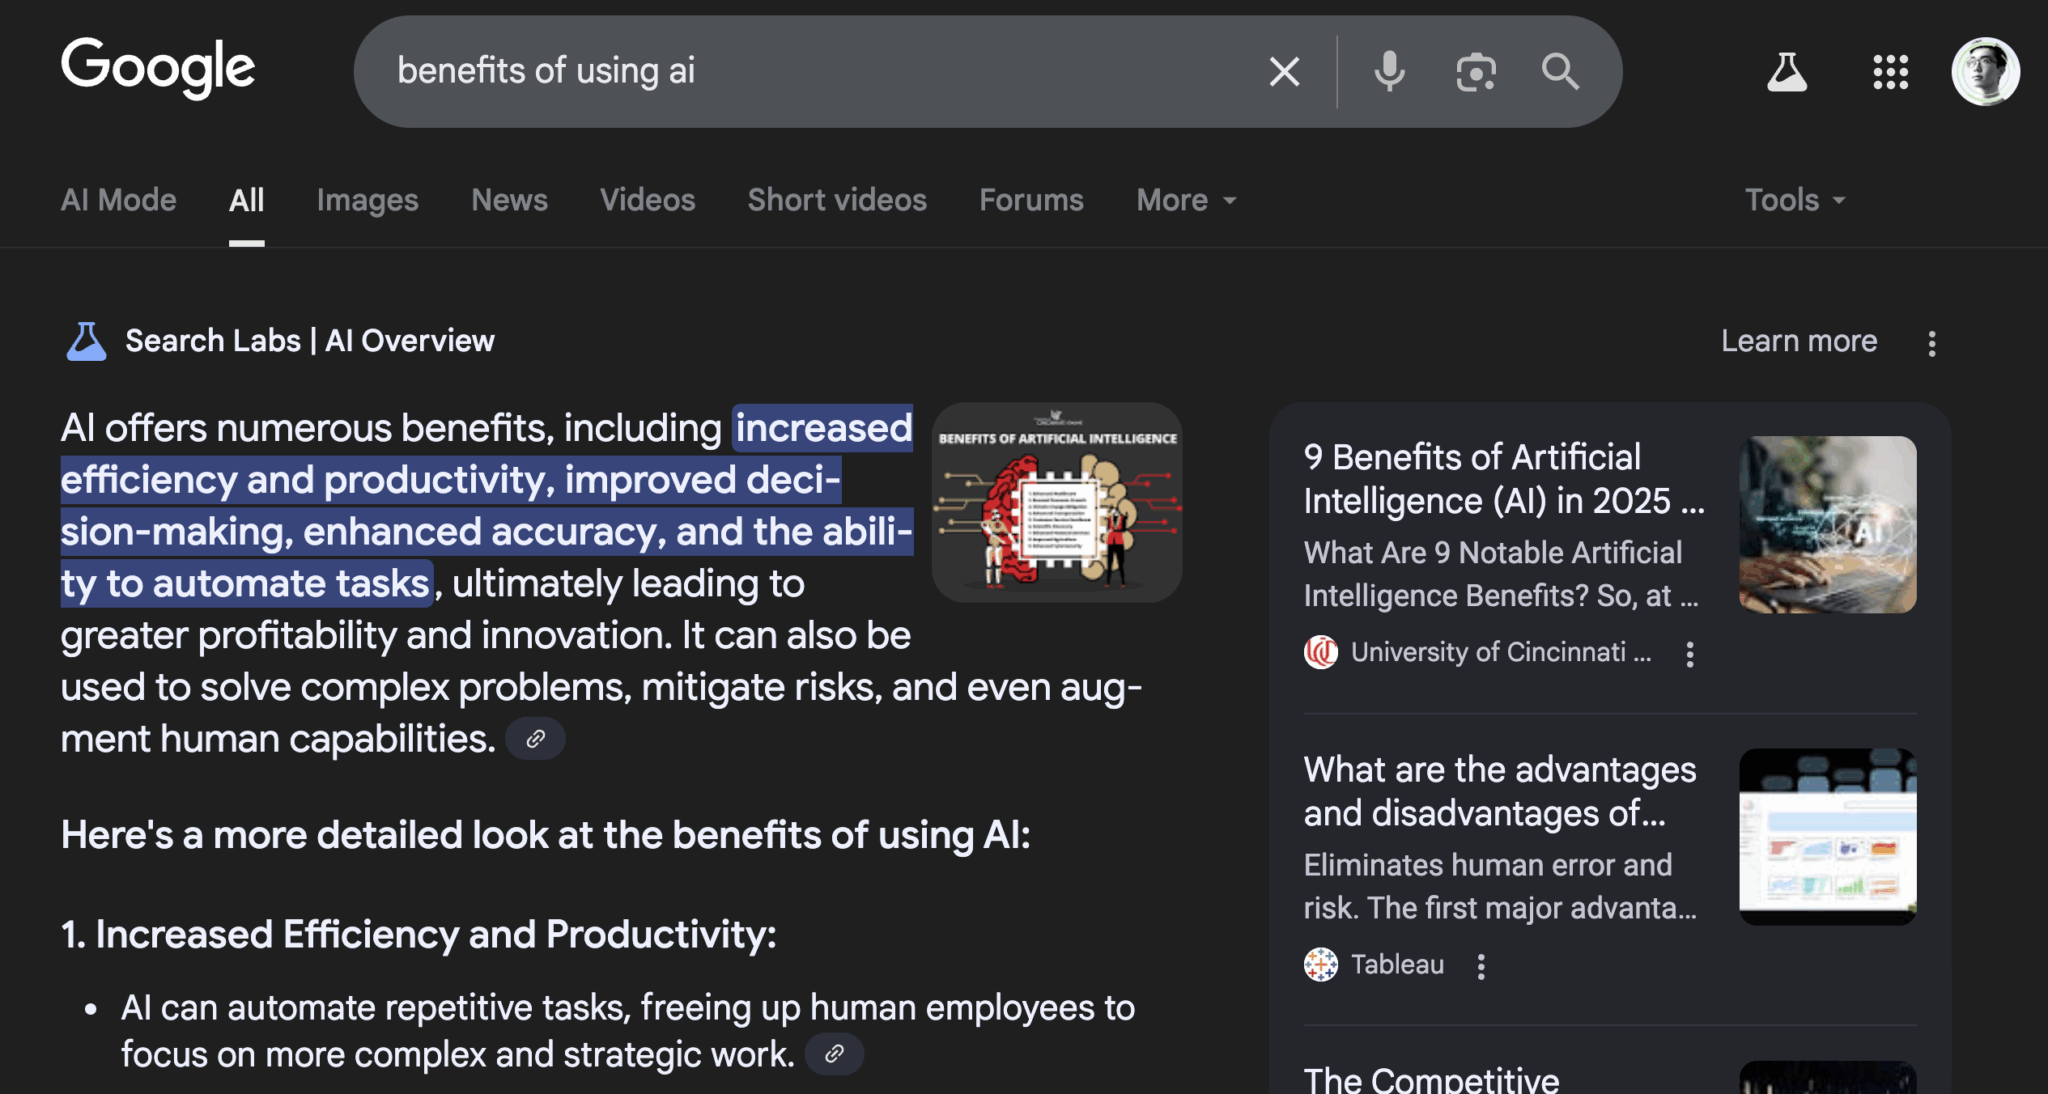Open Google apps grid

pos(1890,72)
